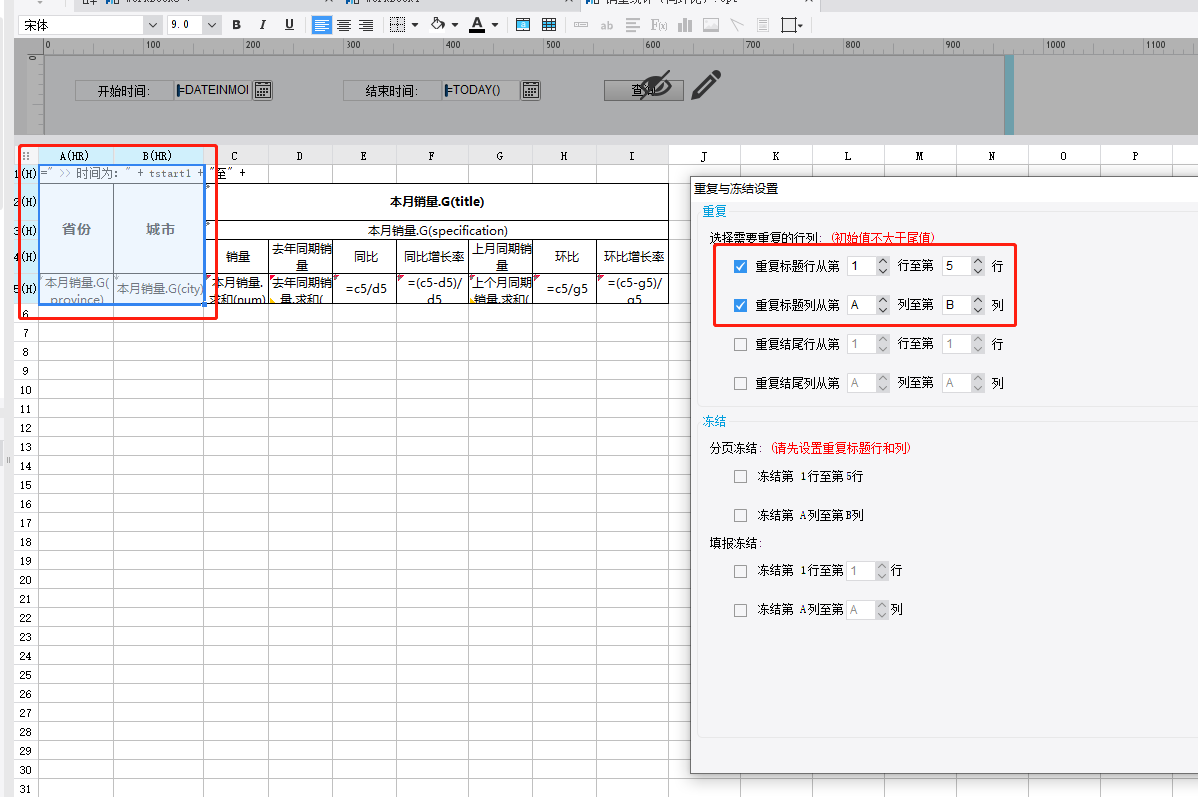The height and width of the screenshot is (797, 1198).
Task: Click the greyed rich text lines icon
Action: (x=633, y=25)
